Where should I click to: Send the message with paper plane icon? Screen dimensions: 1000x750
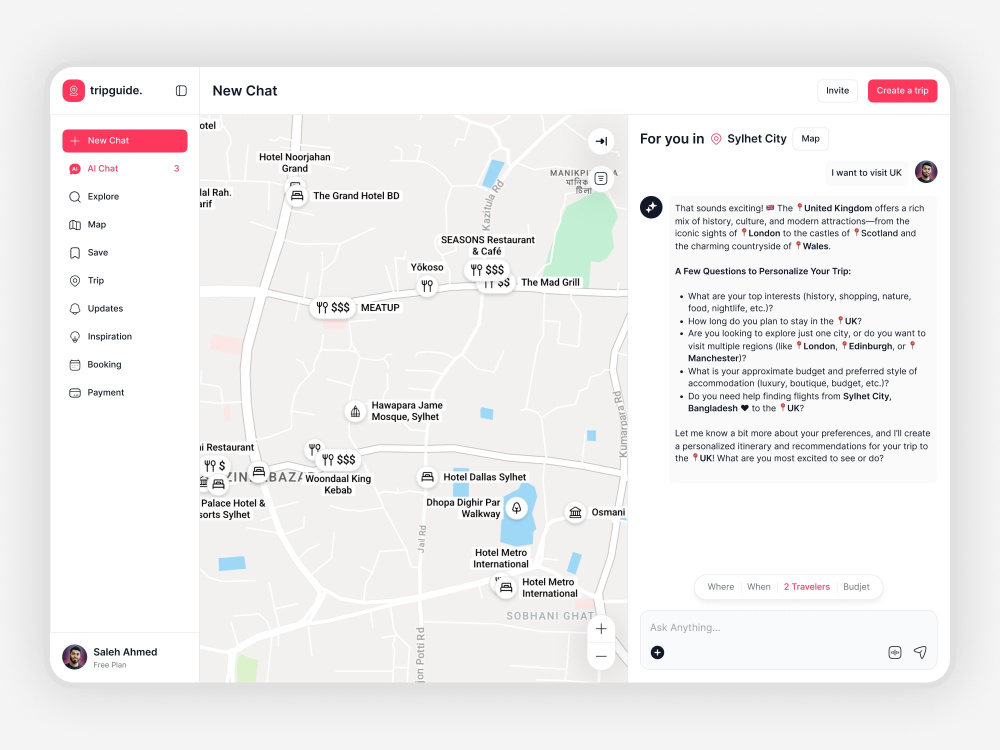click(x=920, y=652)
